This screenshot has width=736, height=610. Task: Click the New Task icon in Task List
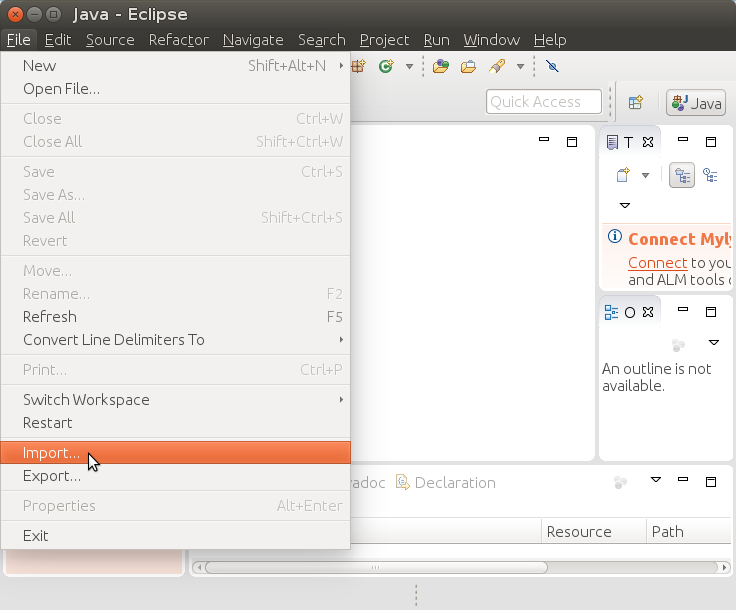623,176
